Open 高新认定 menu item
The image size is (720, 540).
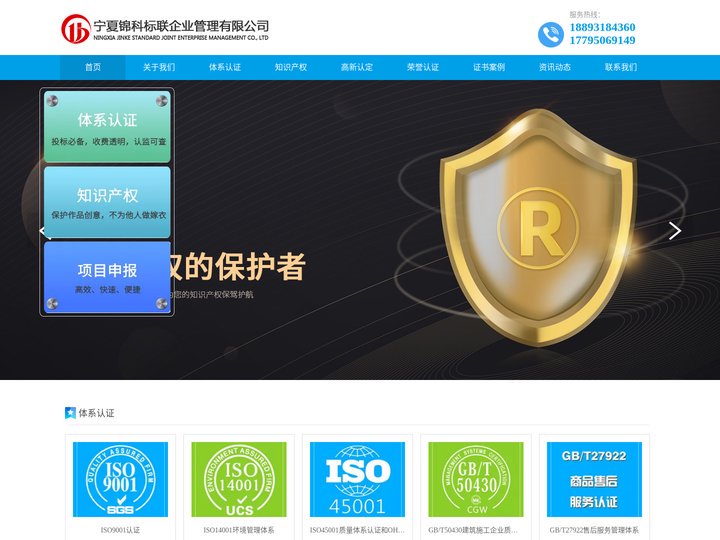coord(357,68)
